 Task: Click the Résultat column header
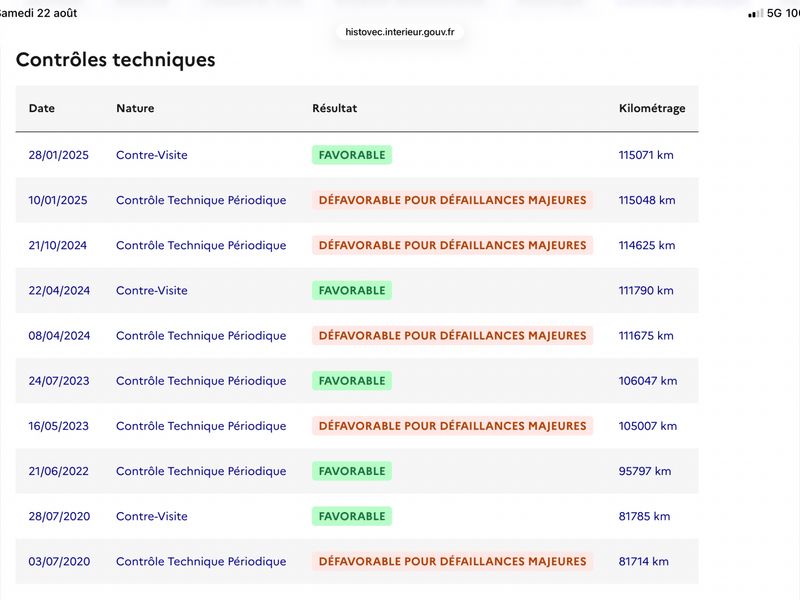click(x=335, y=108)
